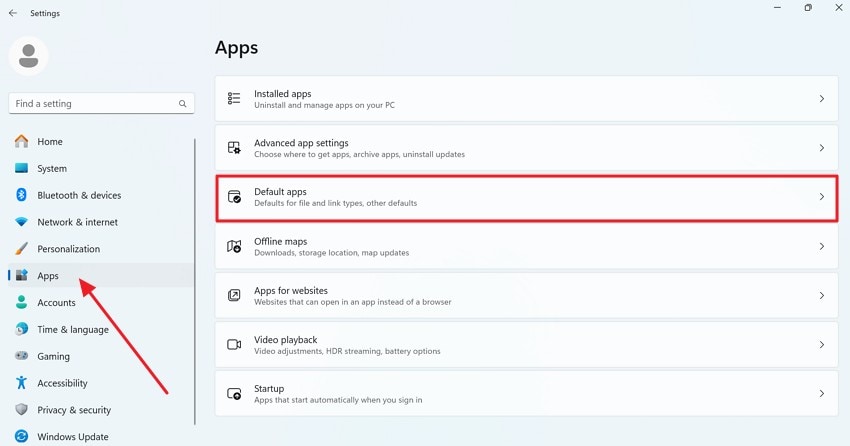Open Apps for websites chevron arrow
The image size is (850, 446).
822,295
